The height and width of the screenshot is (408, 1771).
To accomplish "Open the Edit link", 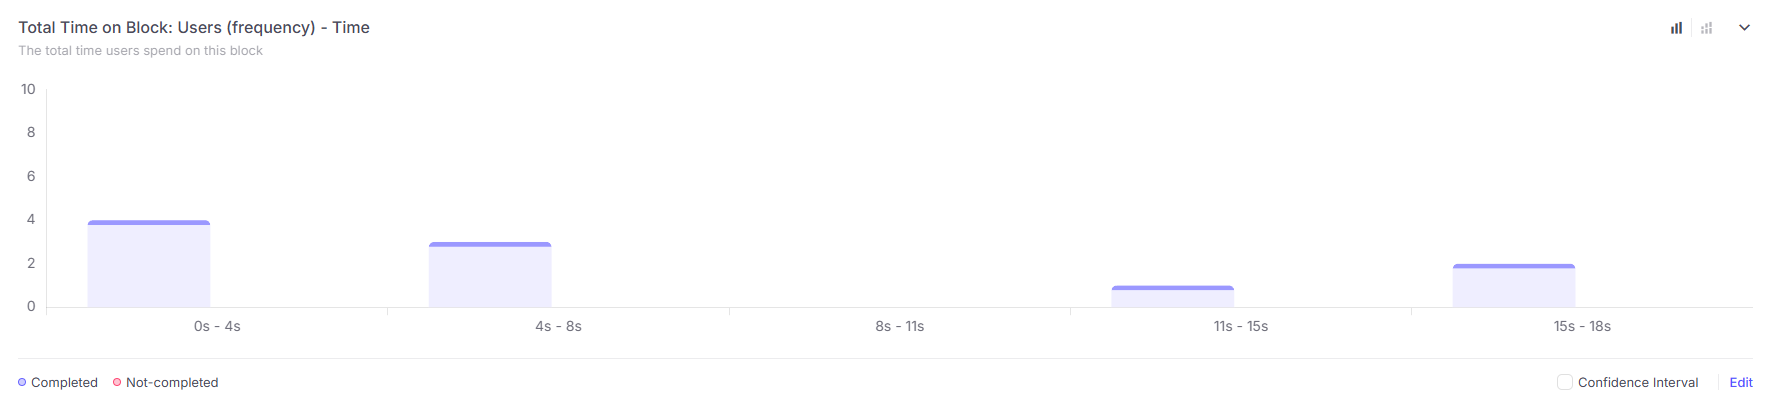I will click(x=1741, y=382).
